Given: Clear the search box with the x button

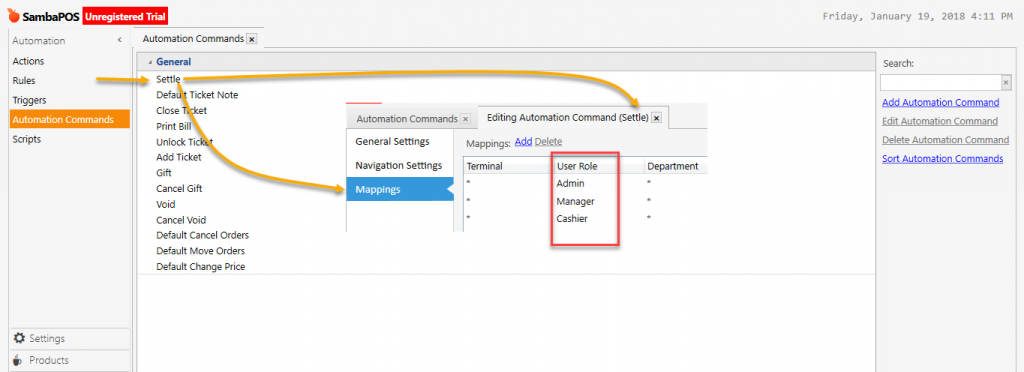Looking at the screenshot, I should coord(1006,82).
